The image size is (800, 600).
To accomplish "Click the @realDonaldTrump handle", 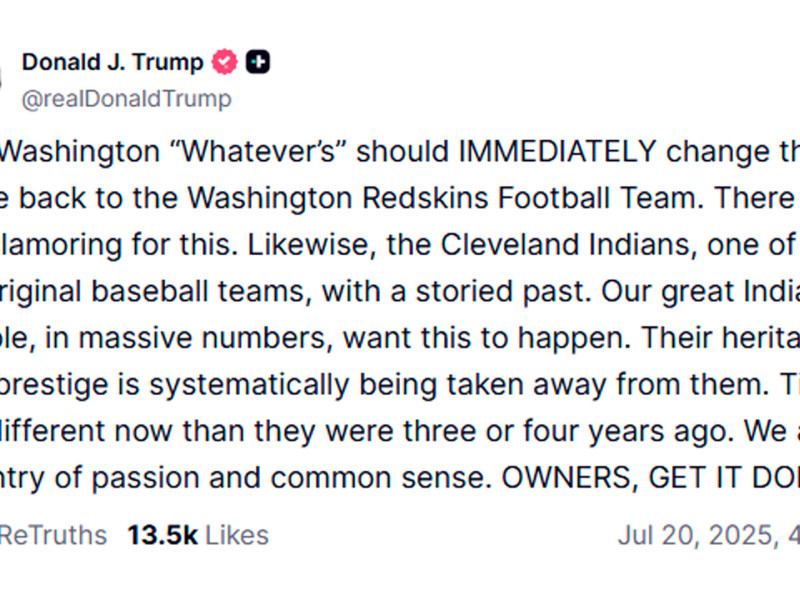I will 126,98.
